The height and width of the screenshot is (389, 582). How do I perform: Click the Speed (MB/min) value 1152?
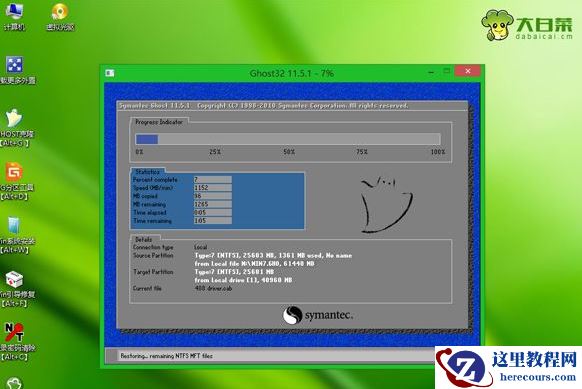click(213, 188)
